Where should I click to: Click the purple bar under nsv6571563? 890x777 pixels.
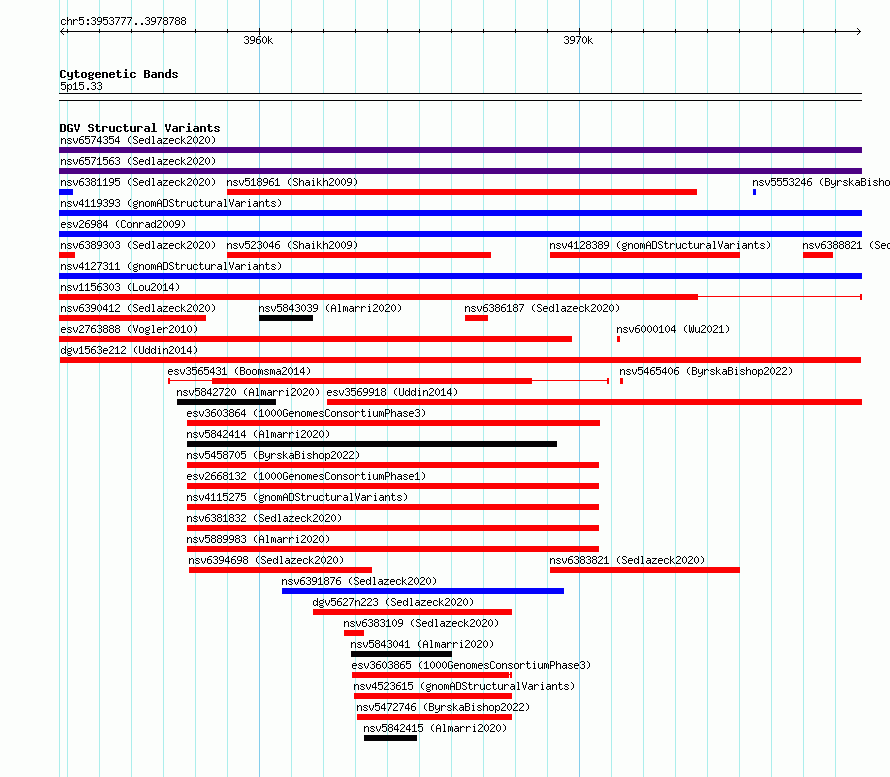coord(460,171)
